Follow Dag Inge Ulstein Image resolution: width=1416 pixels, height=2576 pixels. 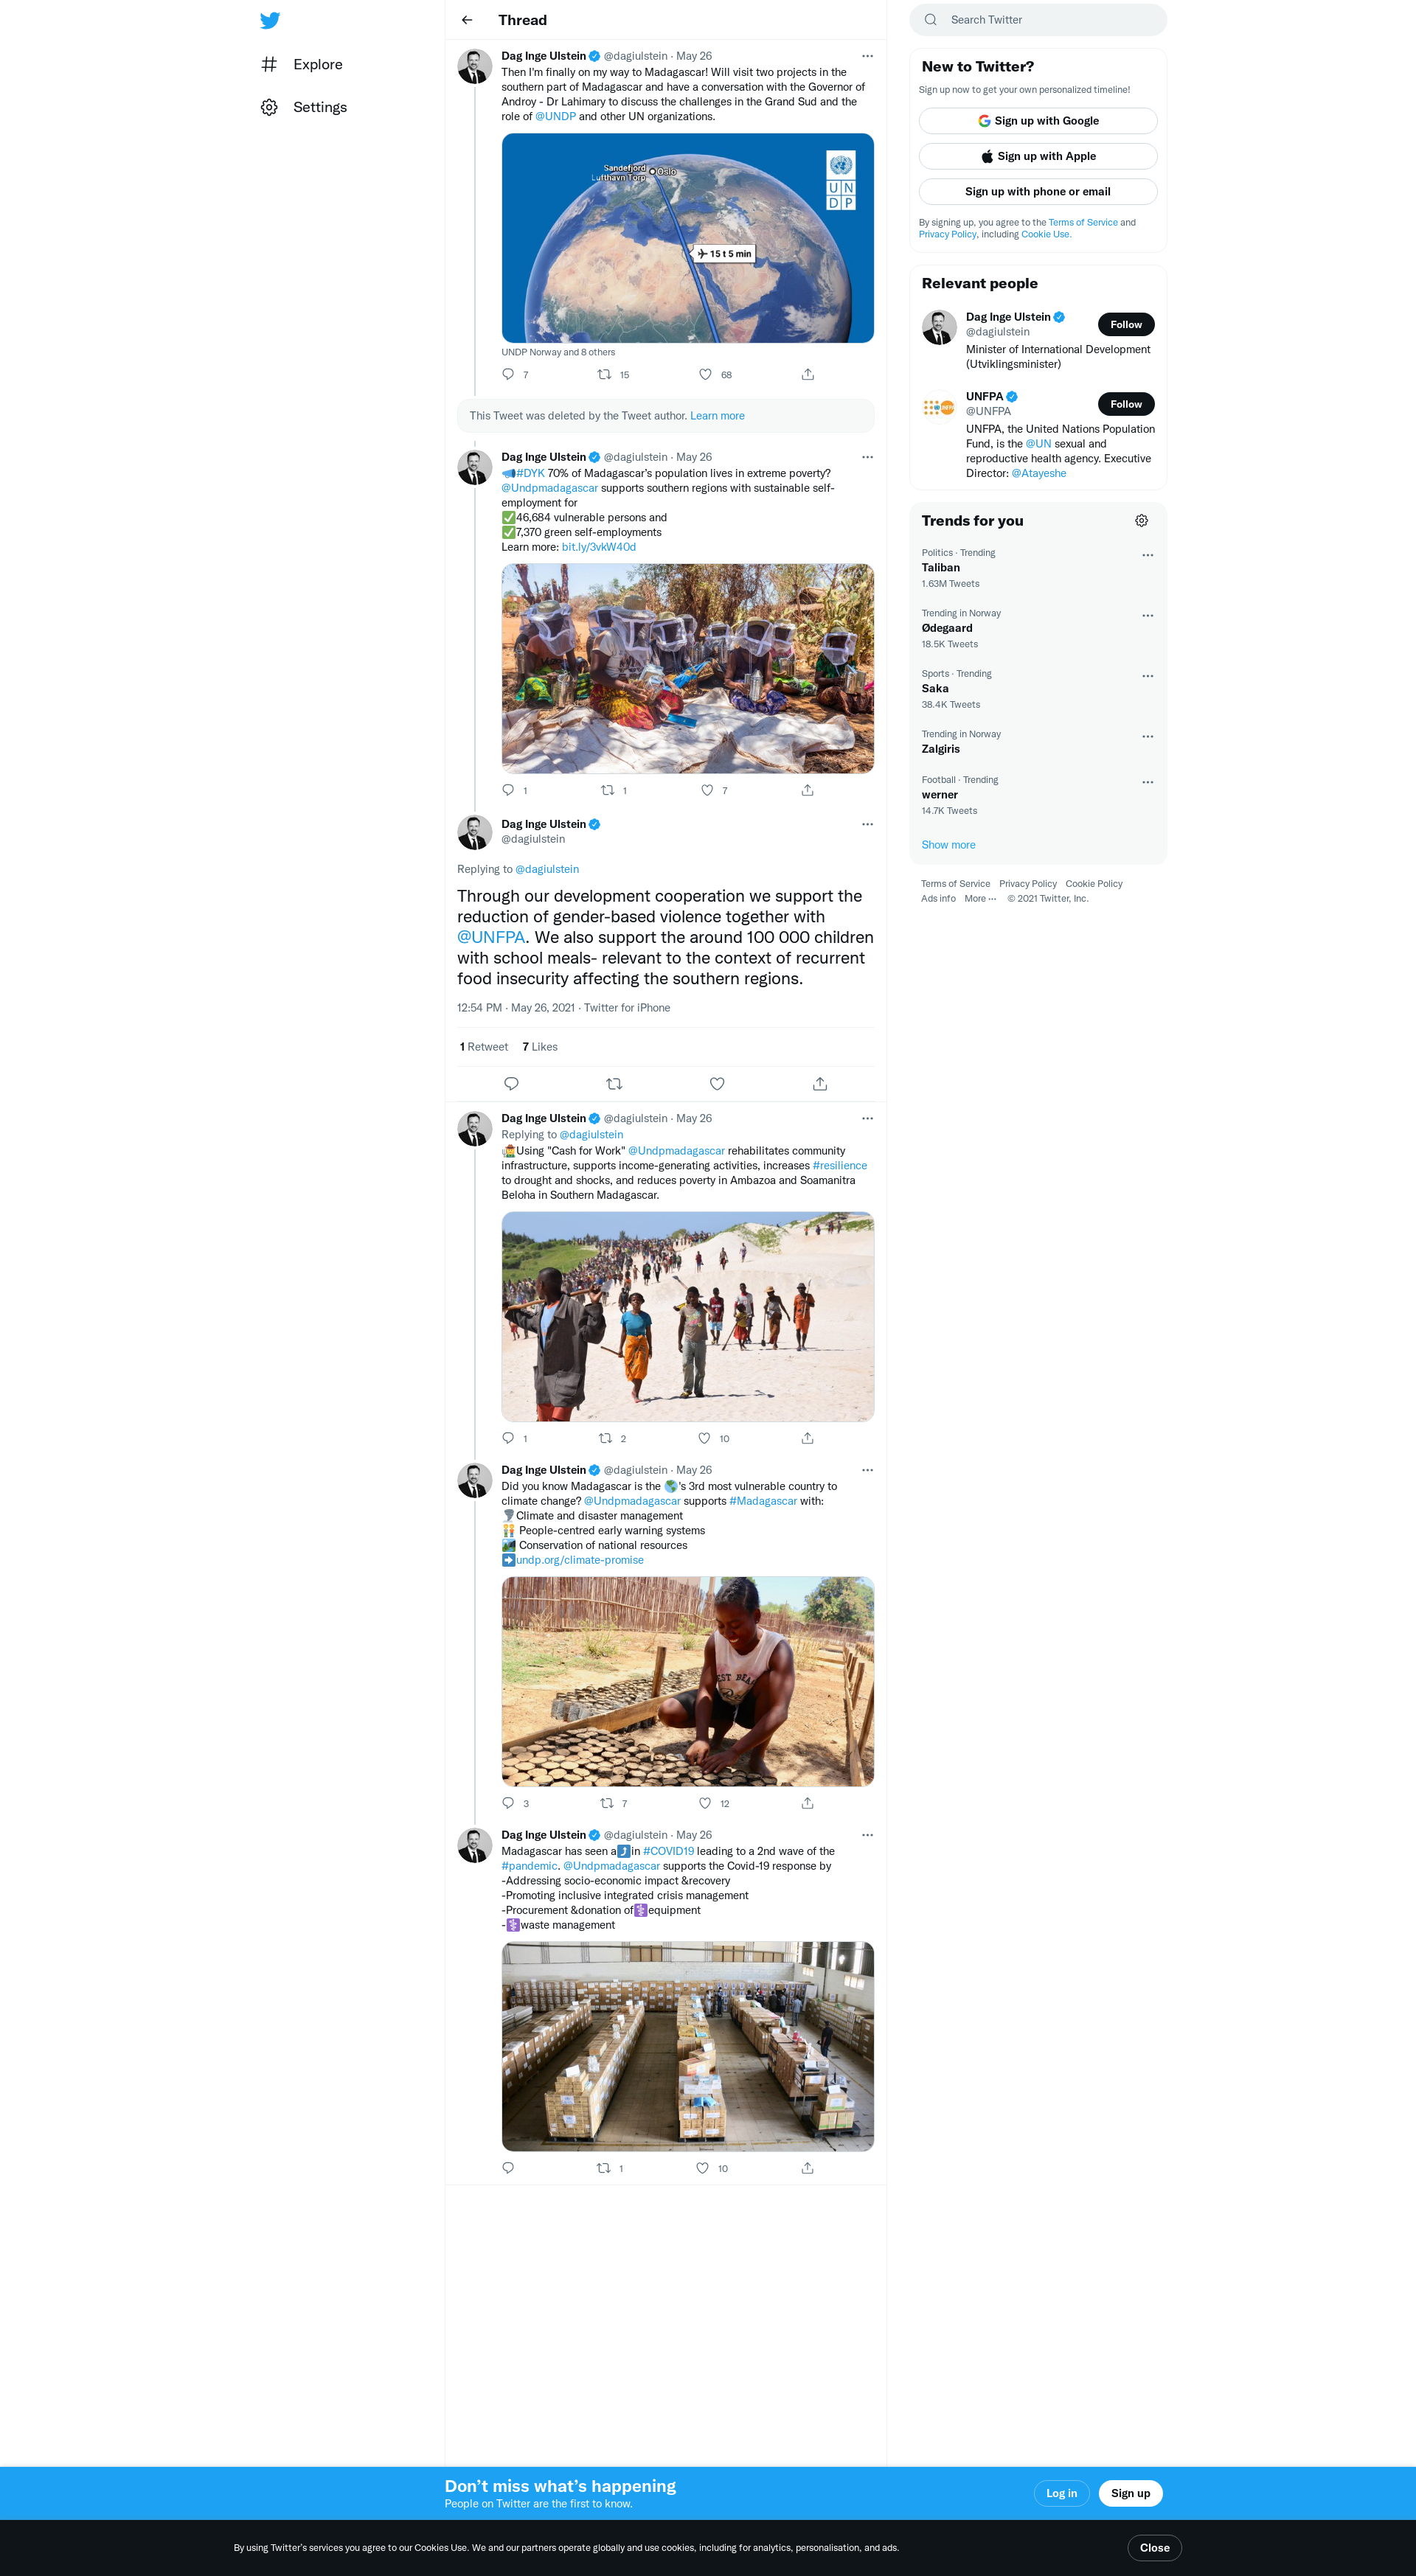1126,324
